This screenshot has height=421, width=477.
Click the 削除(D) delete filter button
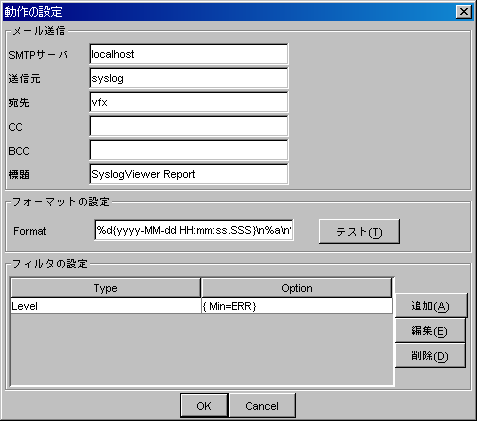[x=430, y=356]
